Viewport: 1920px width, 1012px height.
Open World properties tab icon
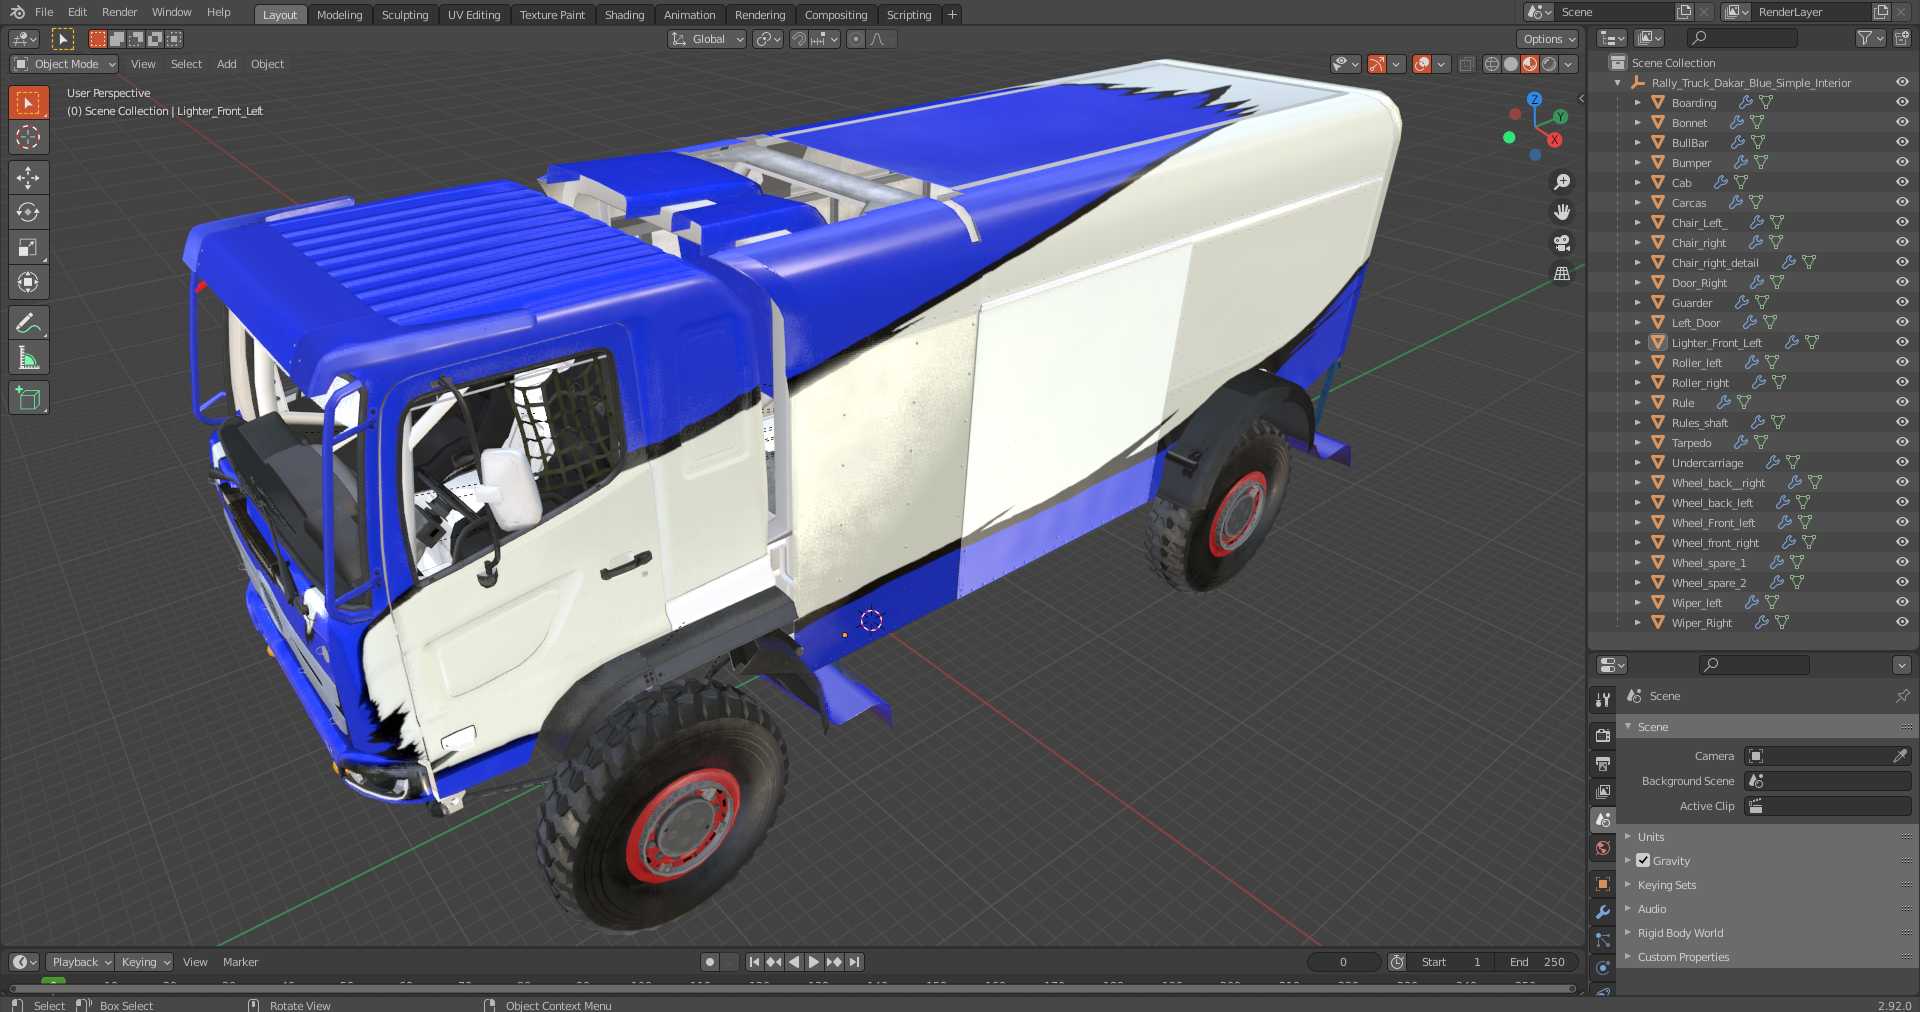click(1602, 848)
